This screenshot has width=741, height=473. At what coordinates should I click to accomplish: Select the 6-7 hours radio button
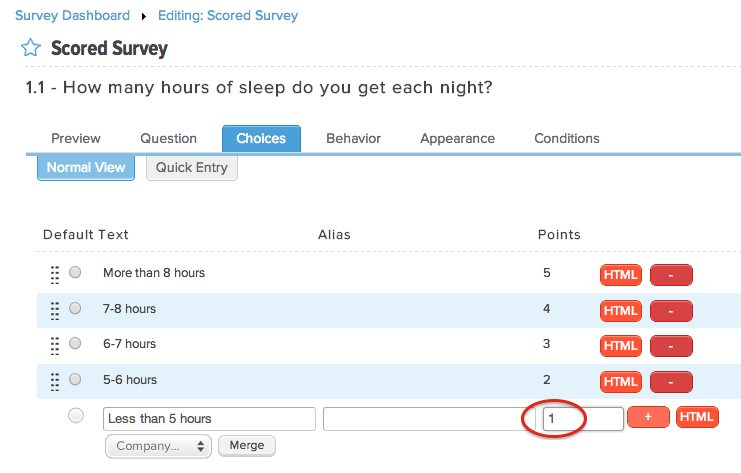coord(75,343)
